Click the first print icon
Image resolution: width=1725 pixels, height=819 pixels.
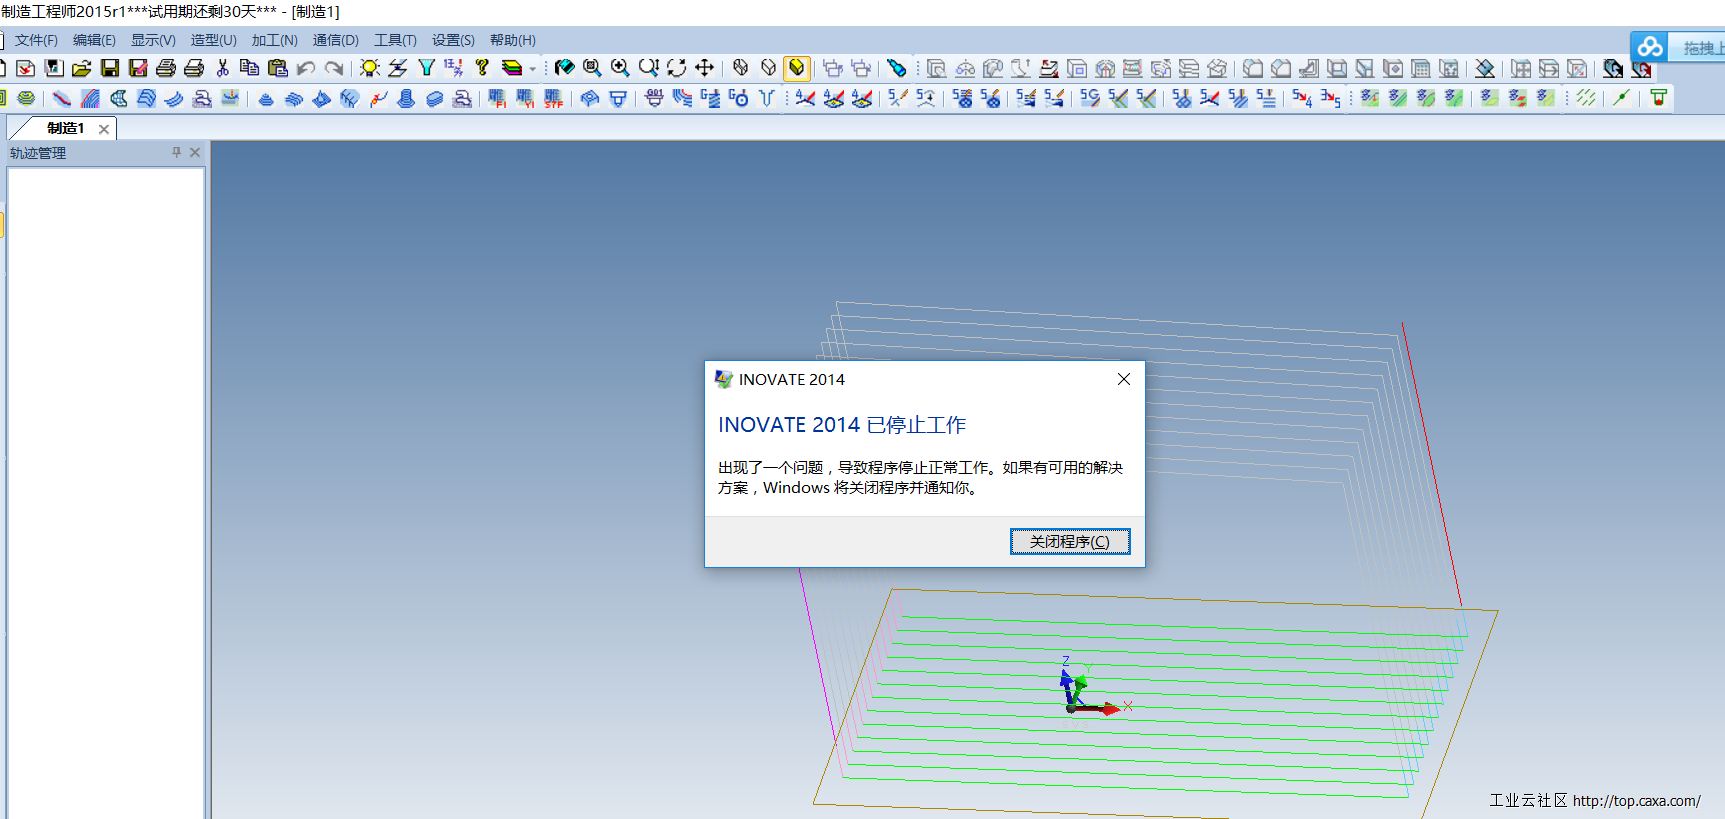[166, 68]
